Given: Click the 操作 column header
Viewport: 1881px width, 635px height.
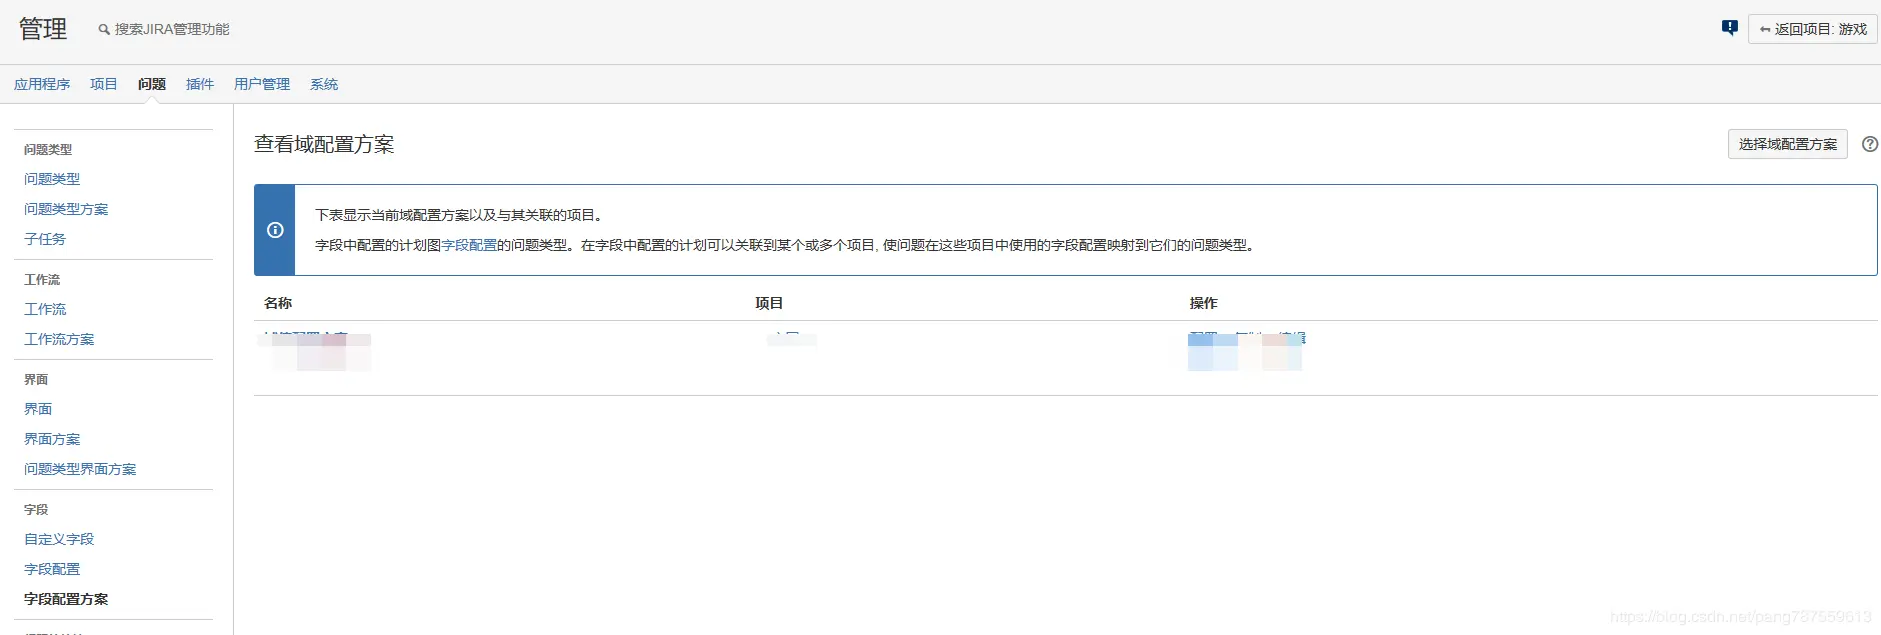Looking at the screenshot, I should click(x=1203, y=303).
